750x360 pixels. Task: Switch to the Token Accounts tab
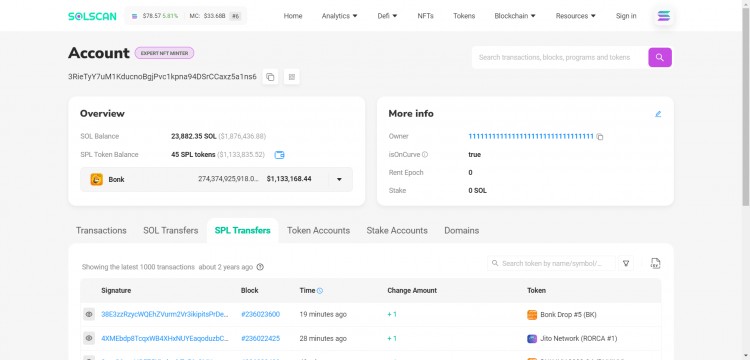tap(319, 230)
